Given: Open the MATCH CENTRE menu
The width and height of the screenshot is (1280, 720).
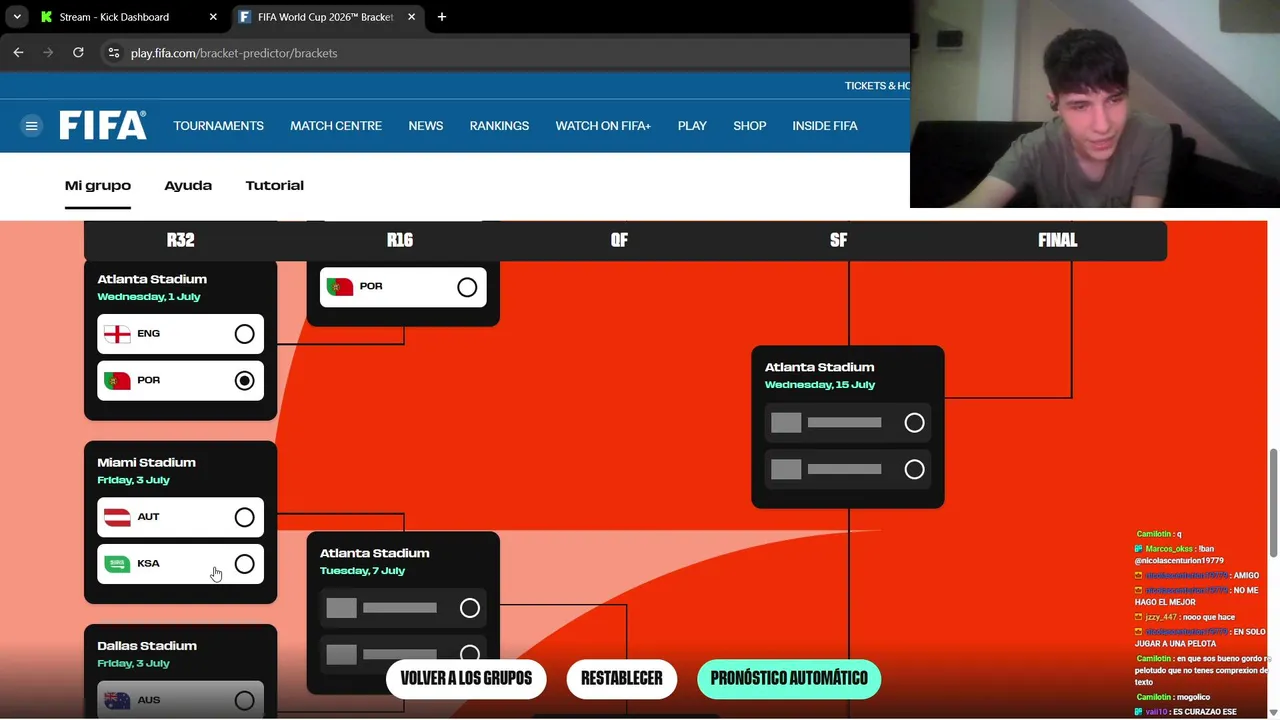Looking at the screenshot, I should click(x=336, y=126).
